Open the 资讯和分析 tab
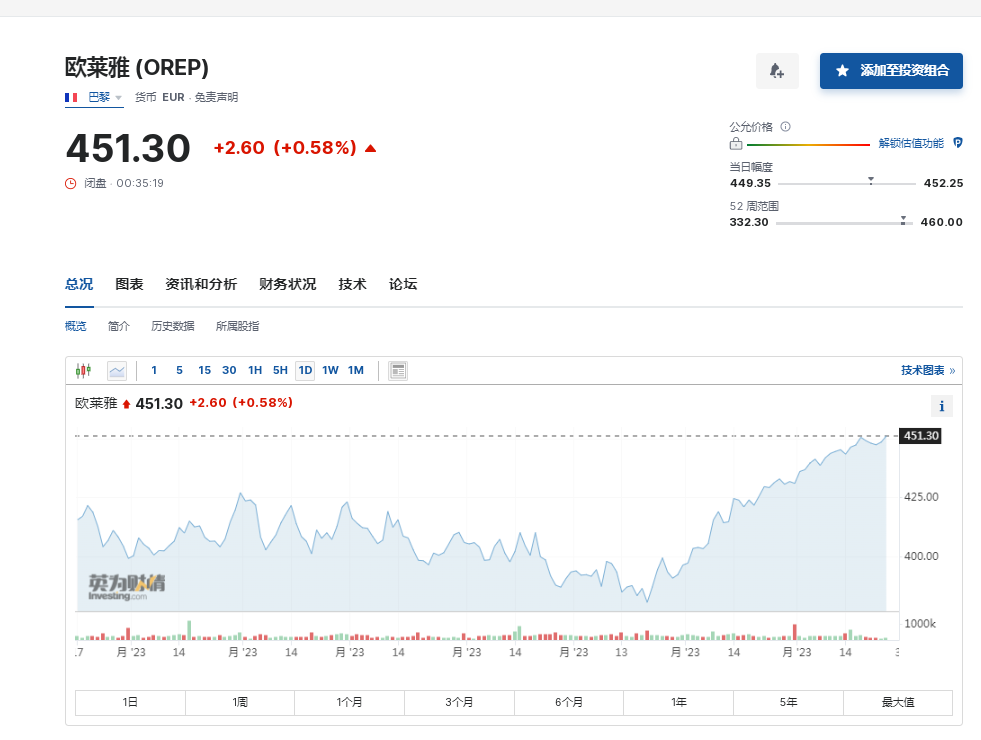This screenshot has height=740, width=981. 201,285
